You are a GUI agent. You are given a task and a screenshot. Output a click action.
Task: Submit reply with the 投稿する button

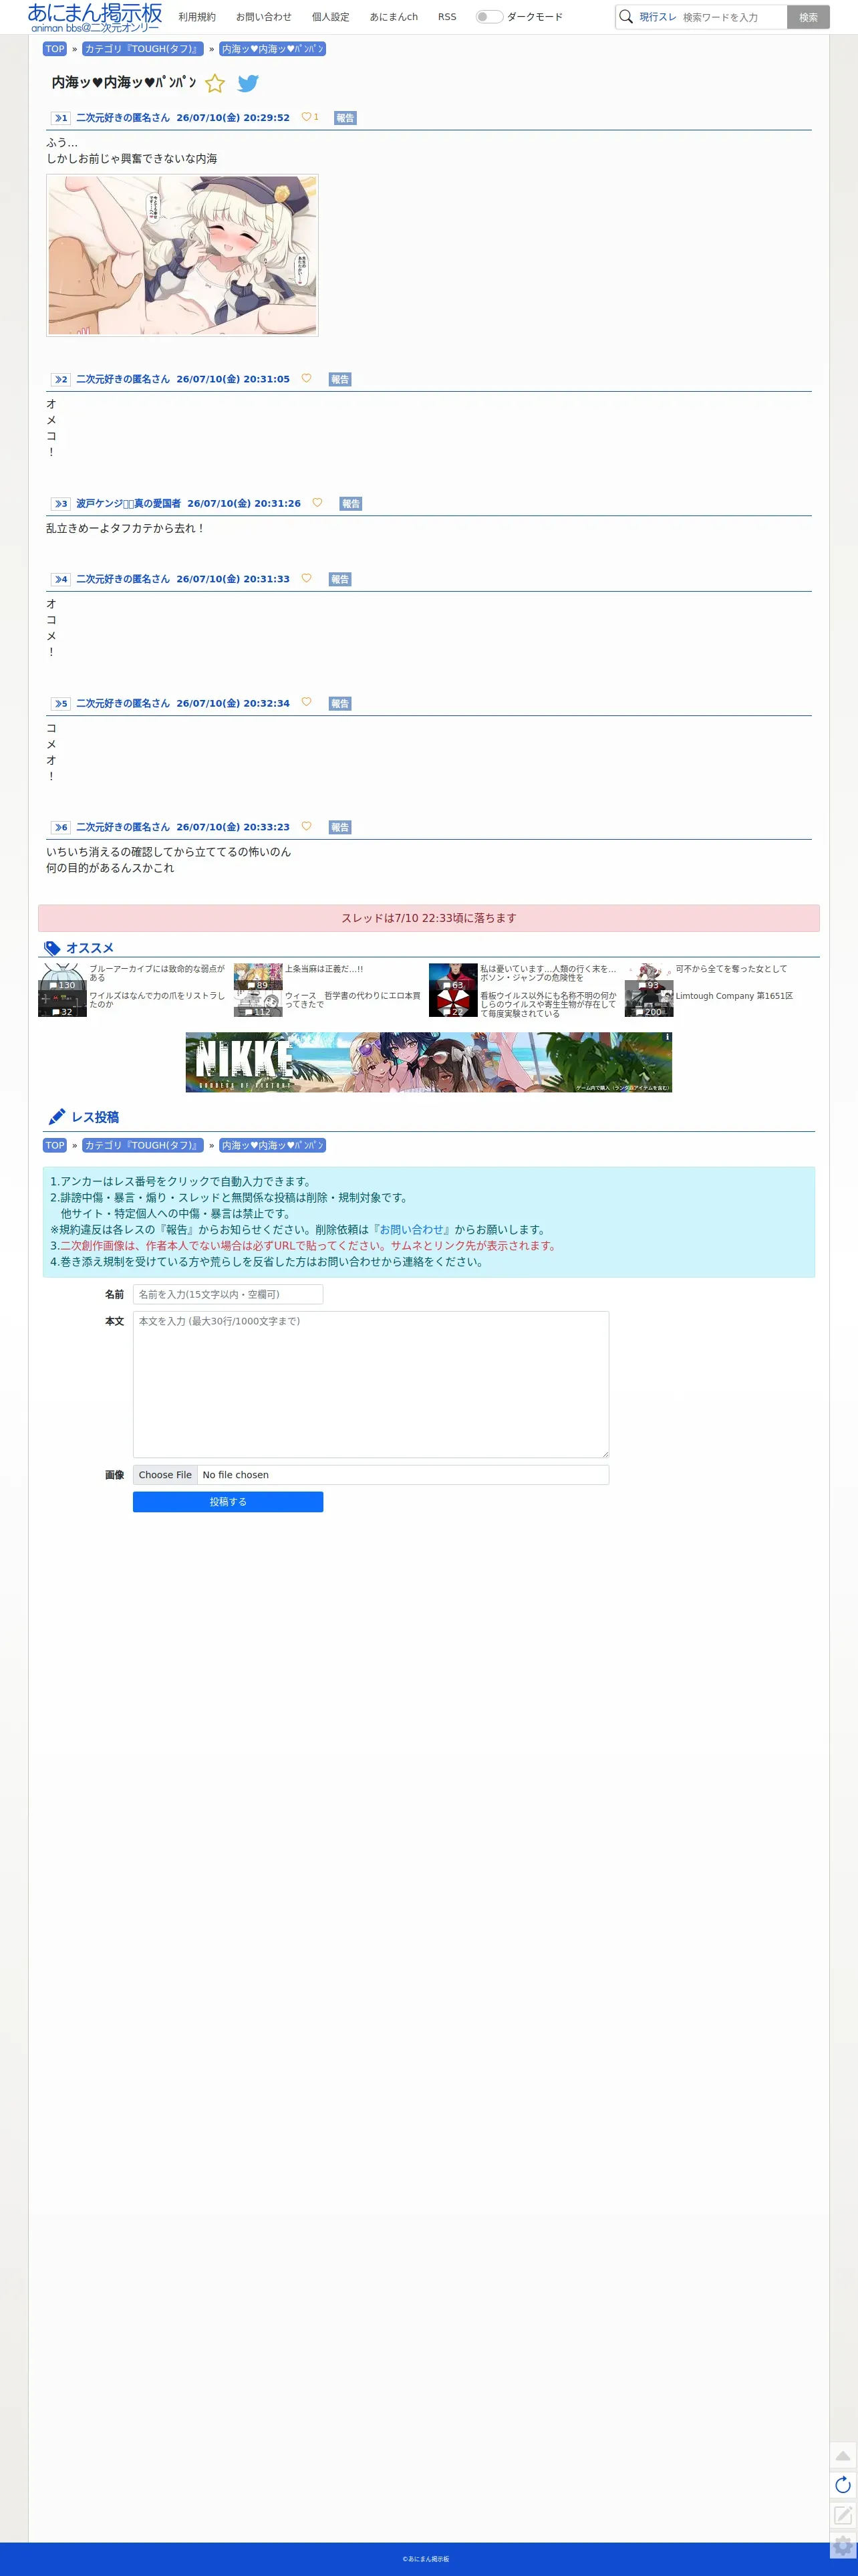(x=228, y=1502)
